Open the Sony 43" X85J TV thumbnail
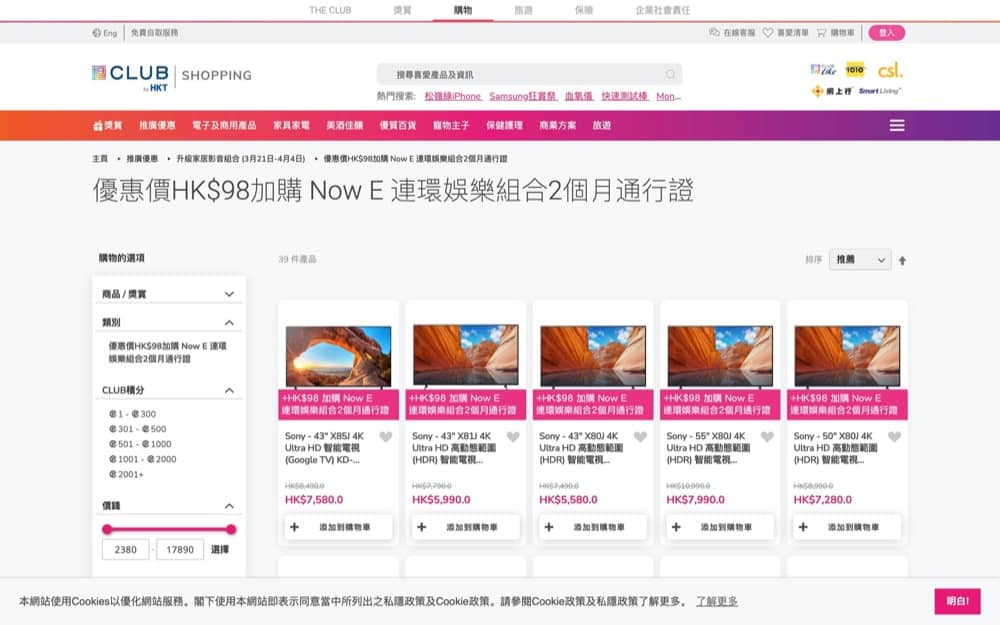The image size is (1000, 625). pyautogui.click(x=338, y=356)
